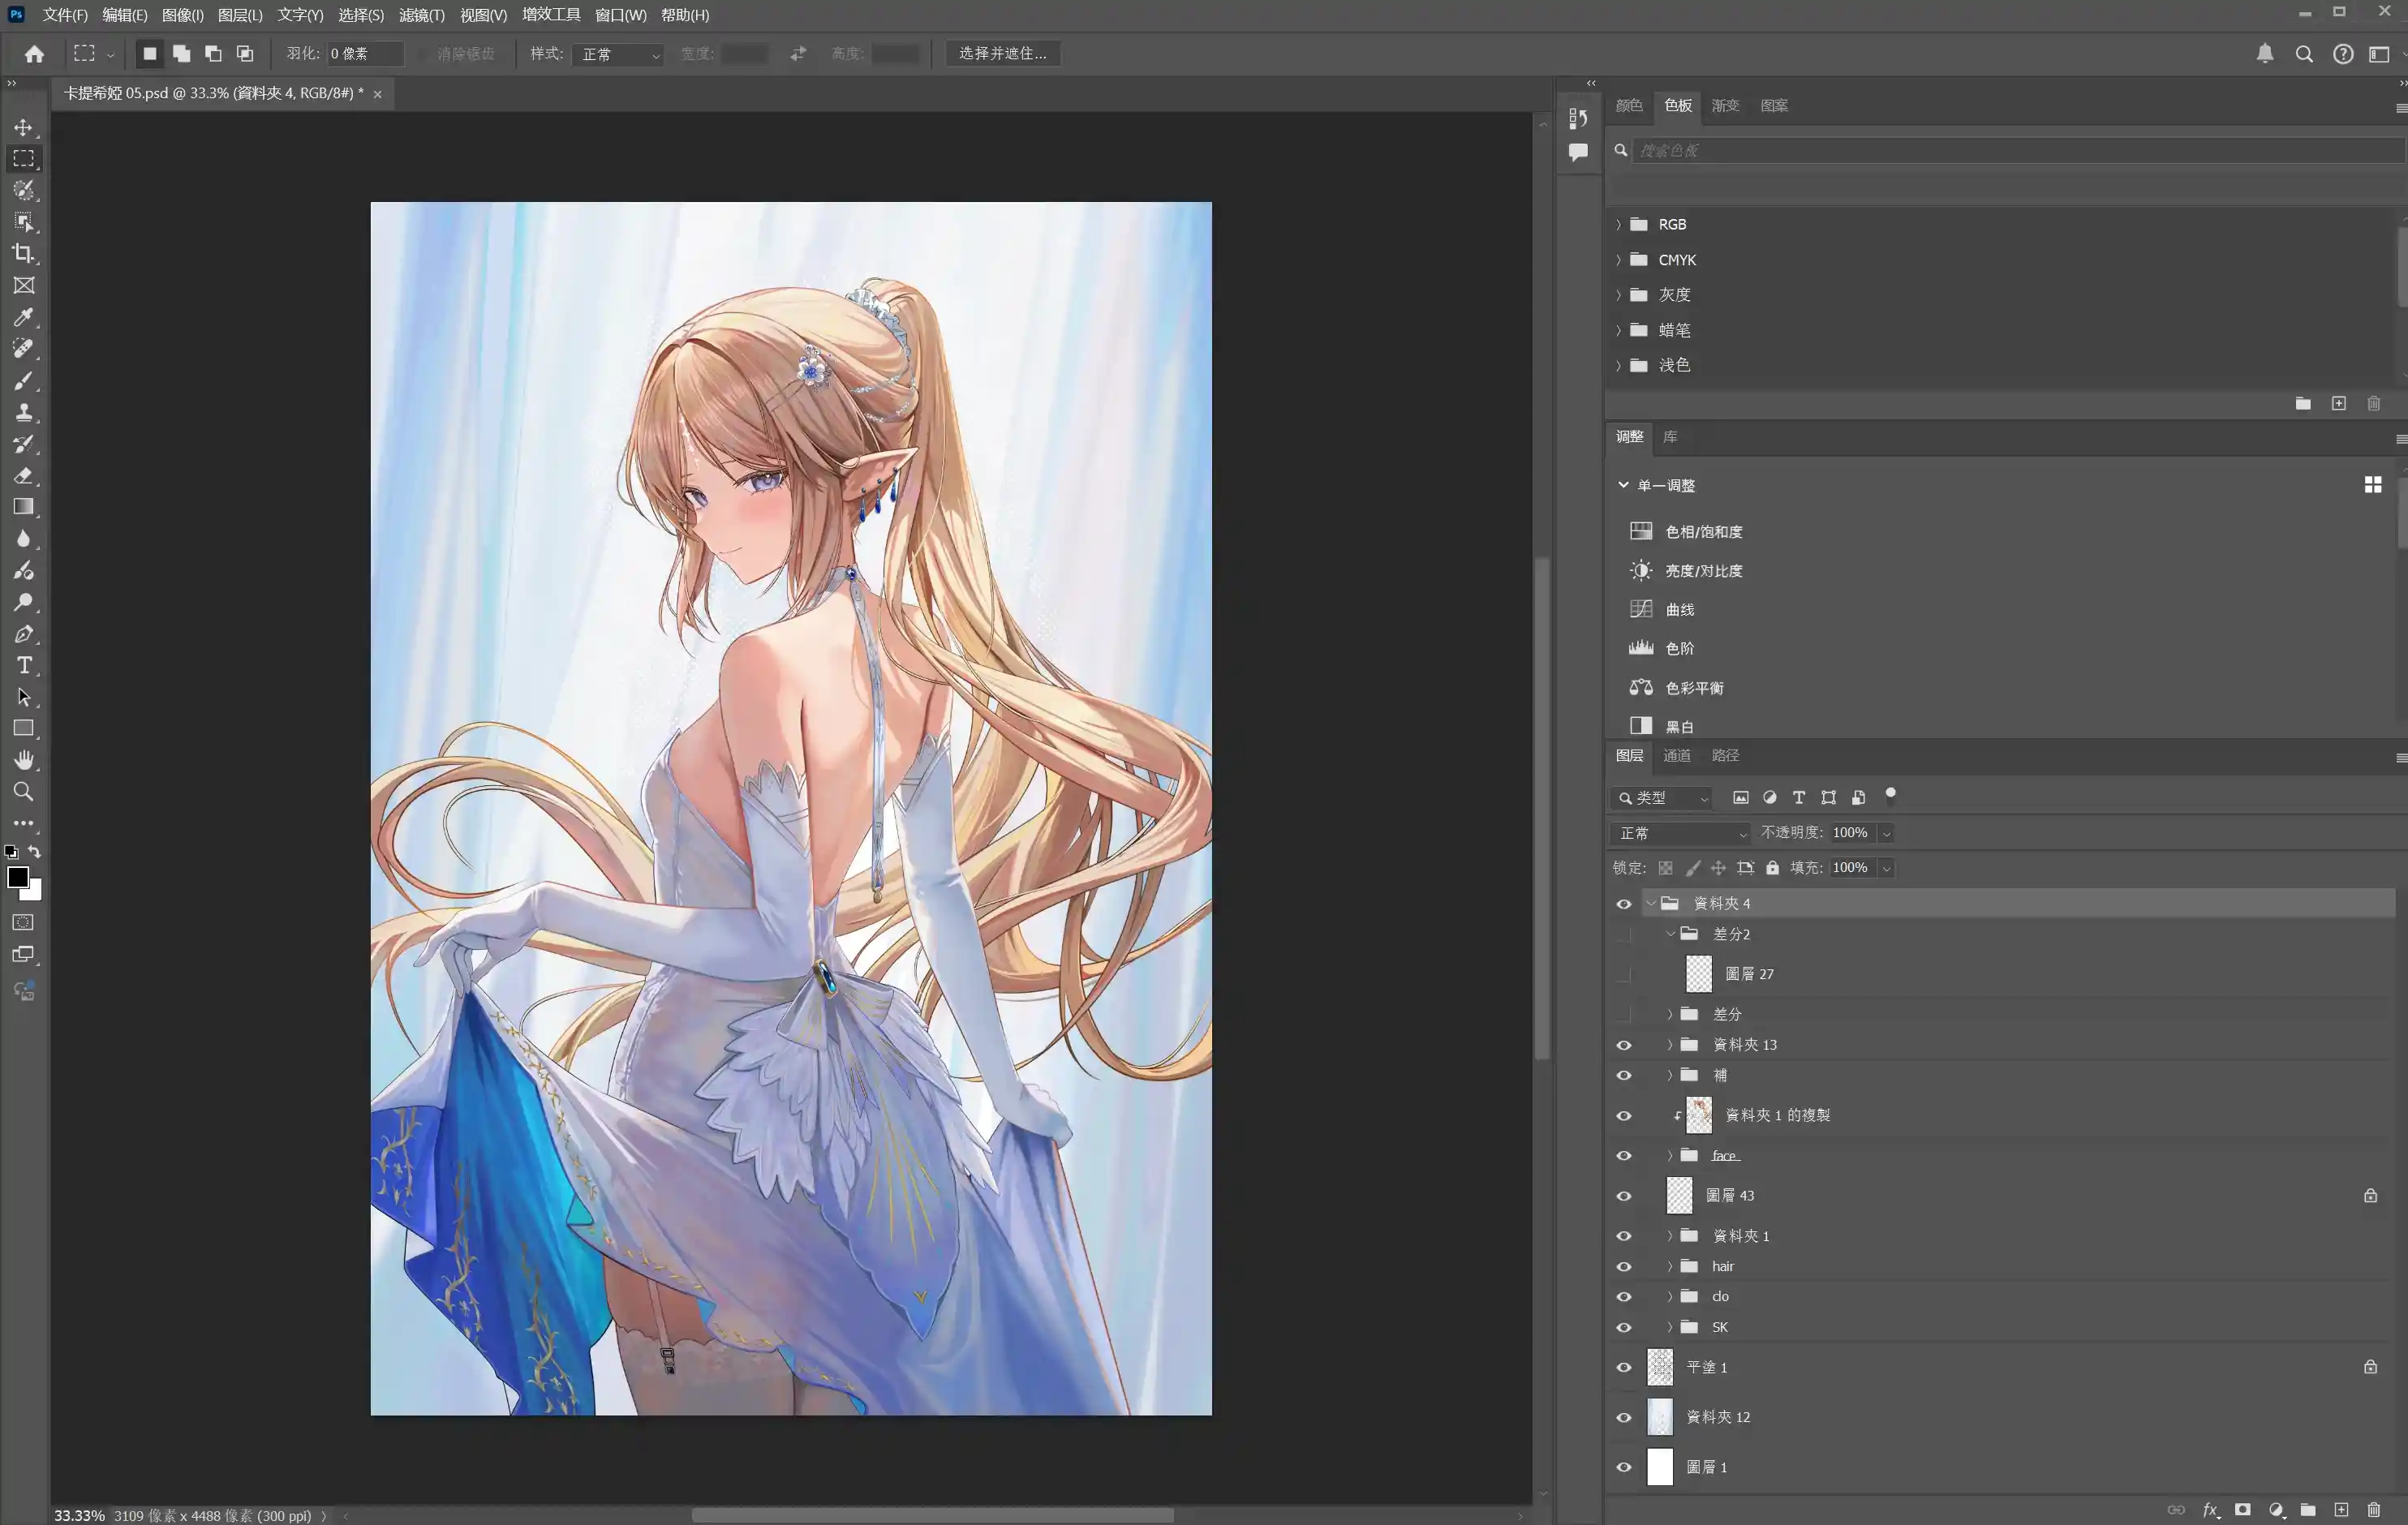This screenshot has width=2408, height=1525.
Task: Select the Crop tool
Action: pos(23,254)
